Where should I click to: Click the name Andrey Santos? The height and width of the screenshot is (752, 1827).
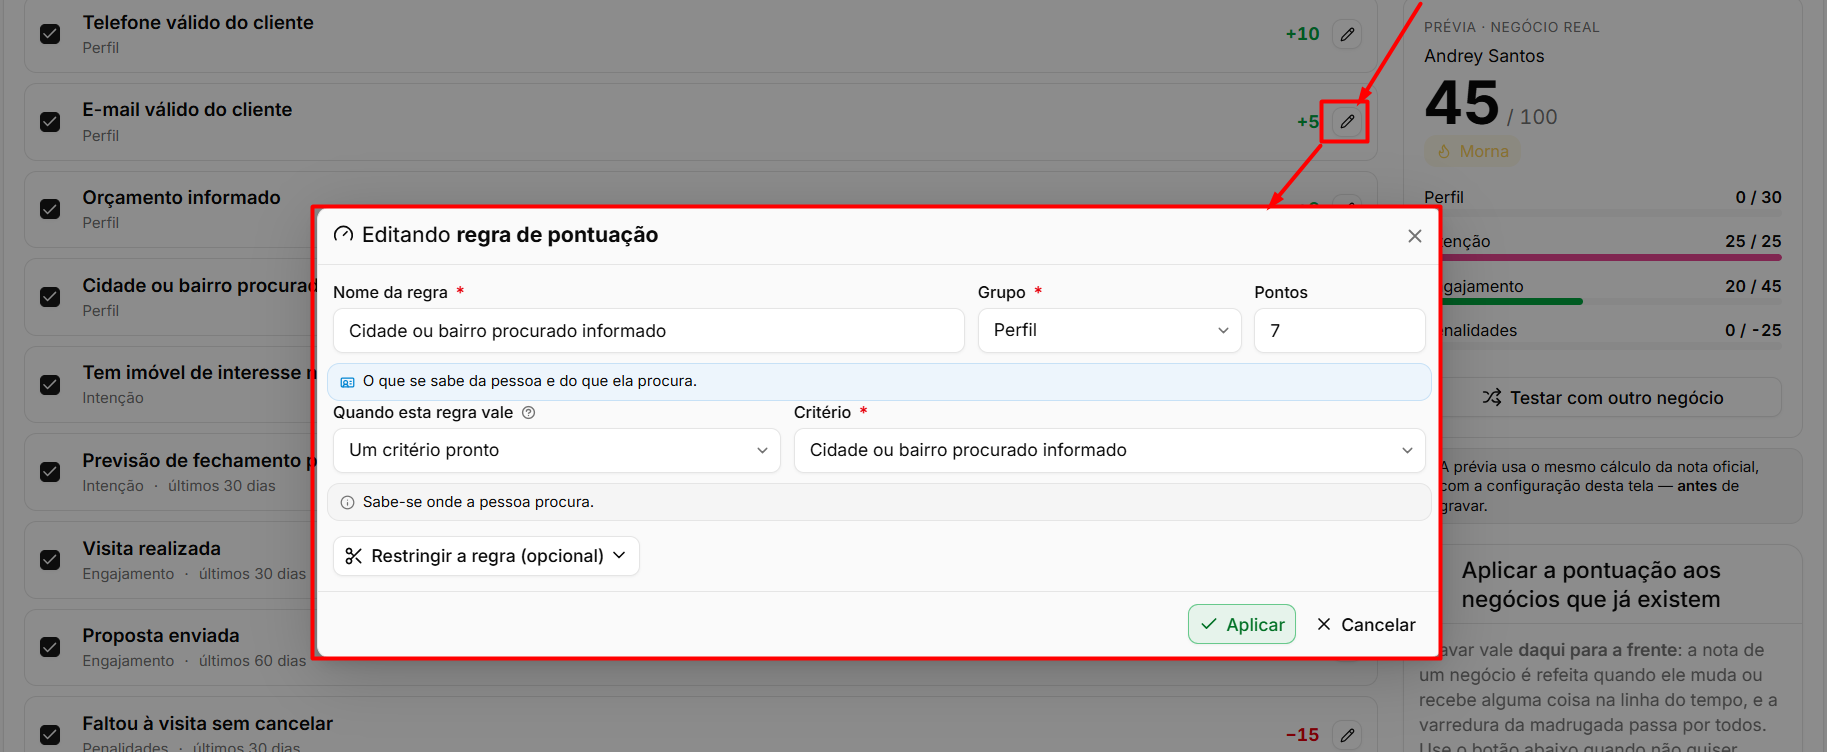click(x=1484, y=56)
